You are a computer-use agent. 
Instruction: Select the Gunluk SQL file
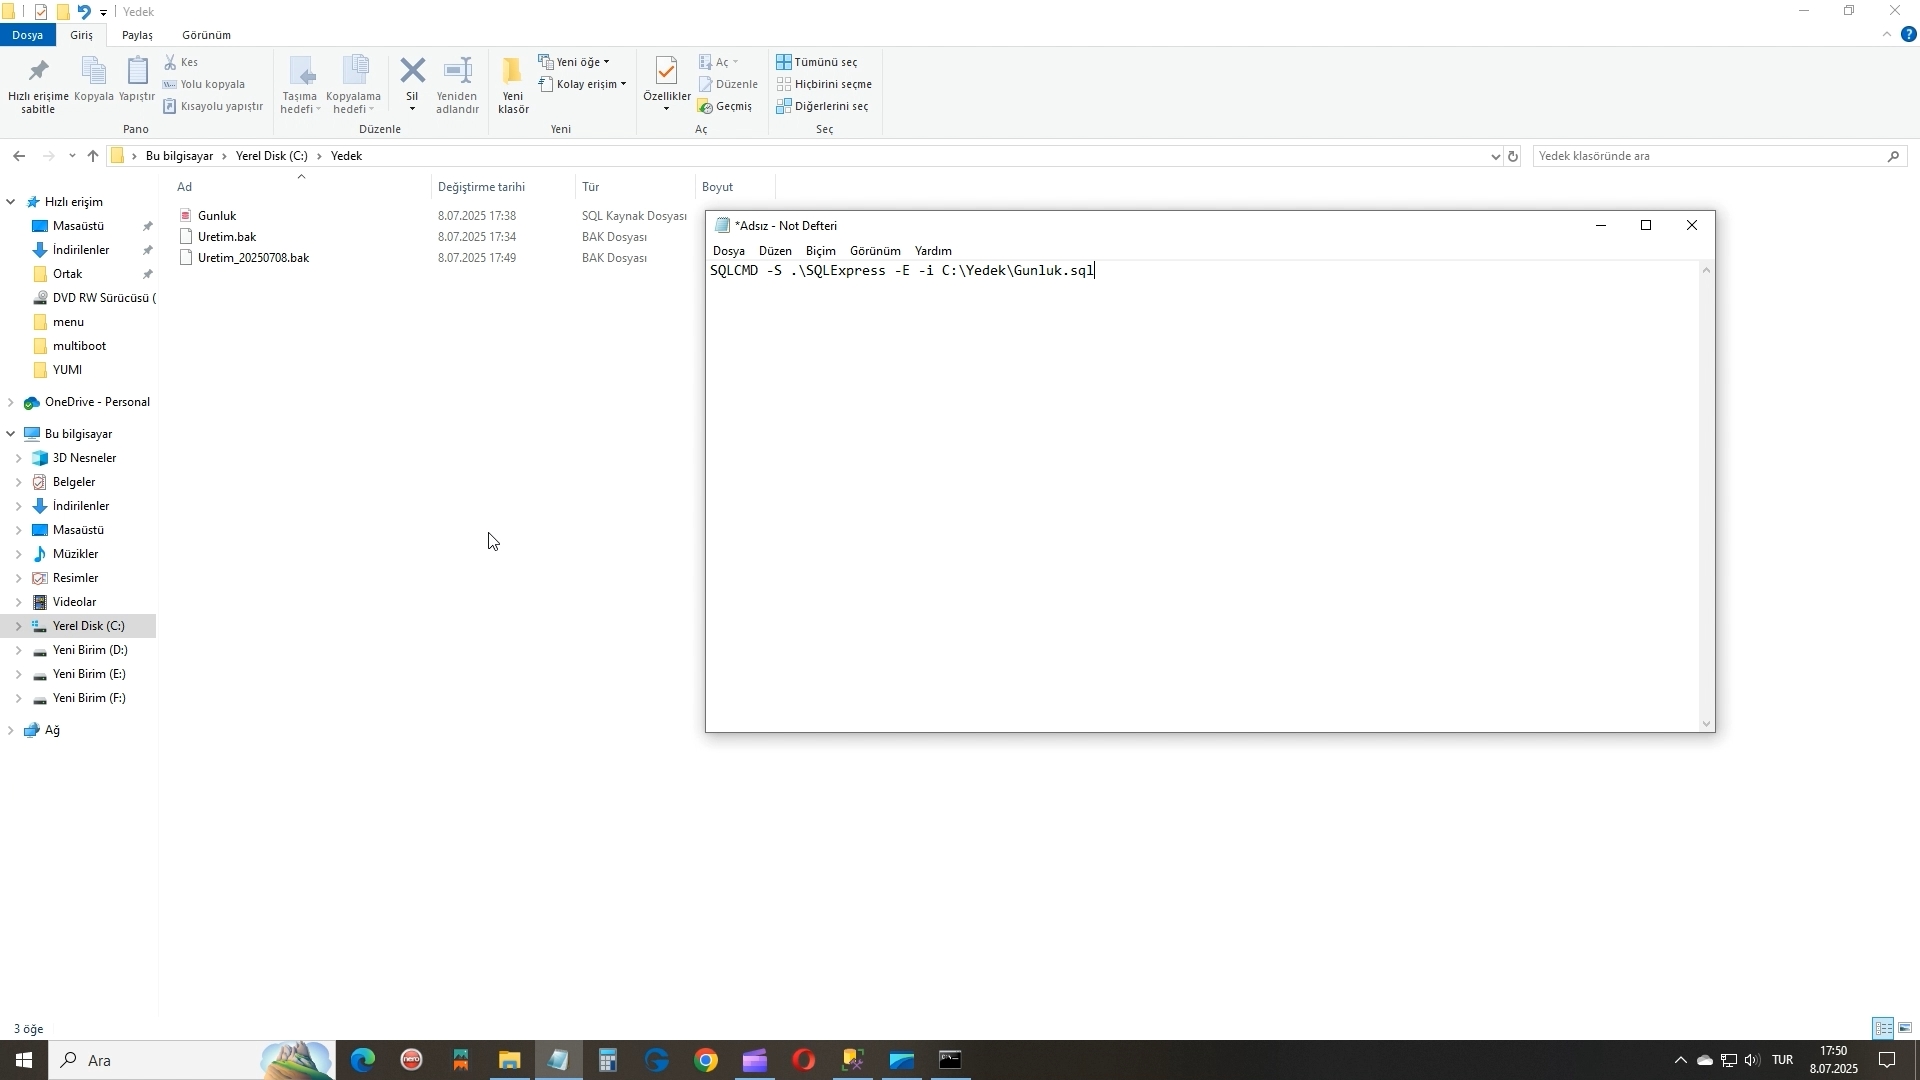click(217, 216)
